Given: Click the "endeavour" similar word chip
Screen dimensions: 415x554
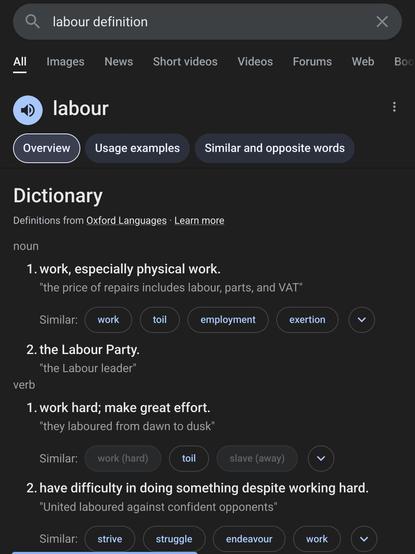Looking at the screenshot, I should coord(249,539).
